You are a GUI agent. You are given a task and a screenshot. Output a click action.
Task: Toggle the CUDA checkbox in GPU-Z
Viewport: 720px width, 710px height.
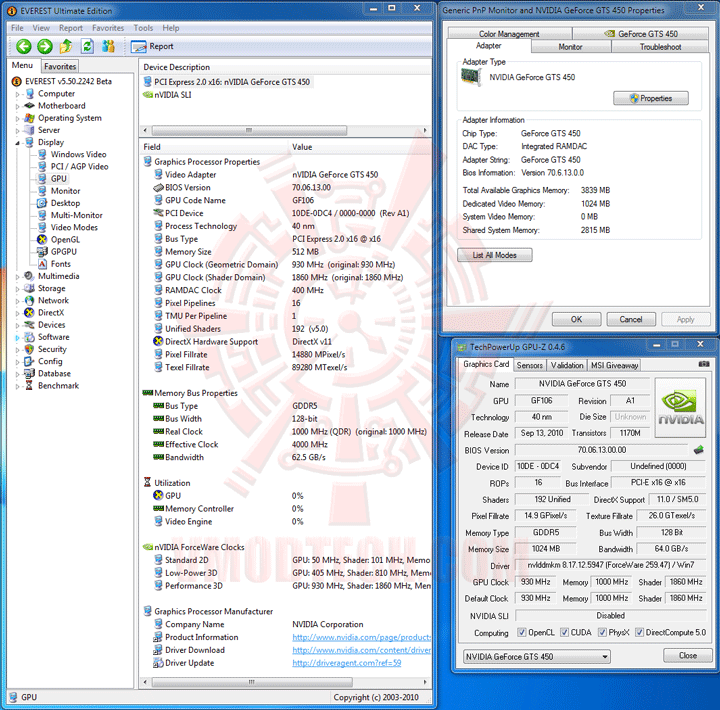pos(564,632)
